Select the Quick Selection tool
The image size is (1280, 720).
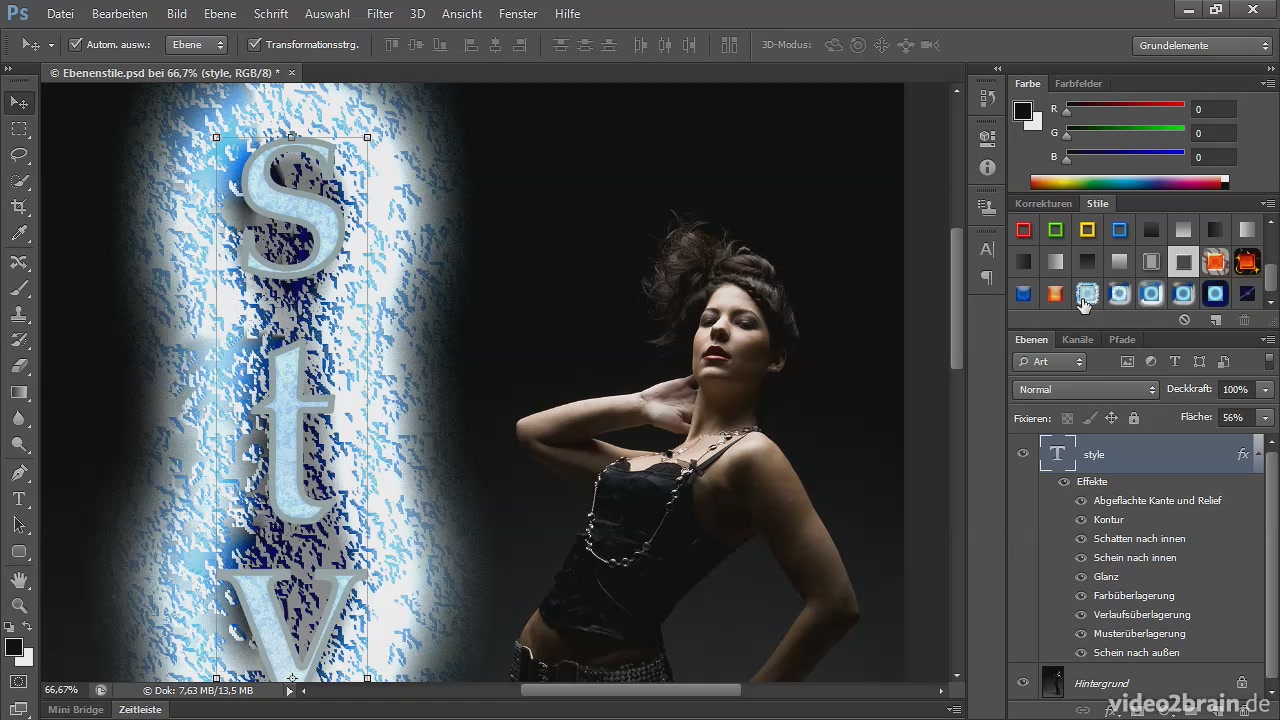click(x=19, y=181)
